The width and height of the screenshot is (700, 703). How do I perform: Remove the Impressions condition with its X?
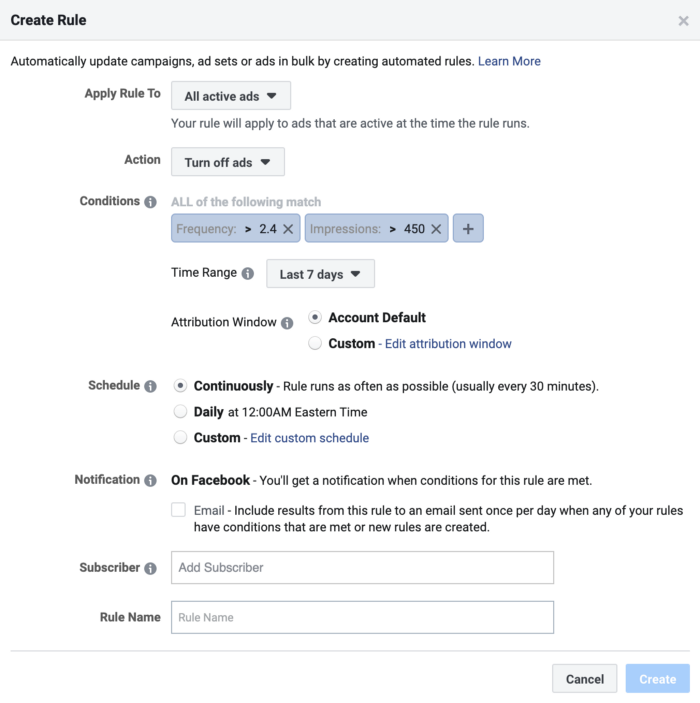click(436, 229)
